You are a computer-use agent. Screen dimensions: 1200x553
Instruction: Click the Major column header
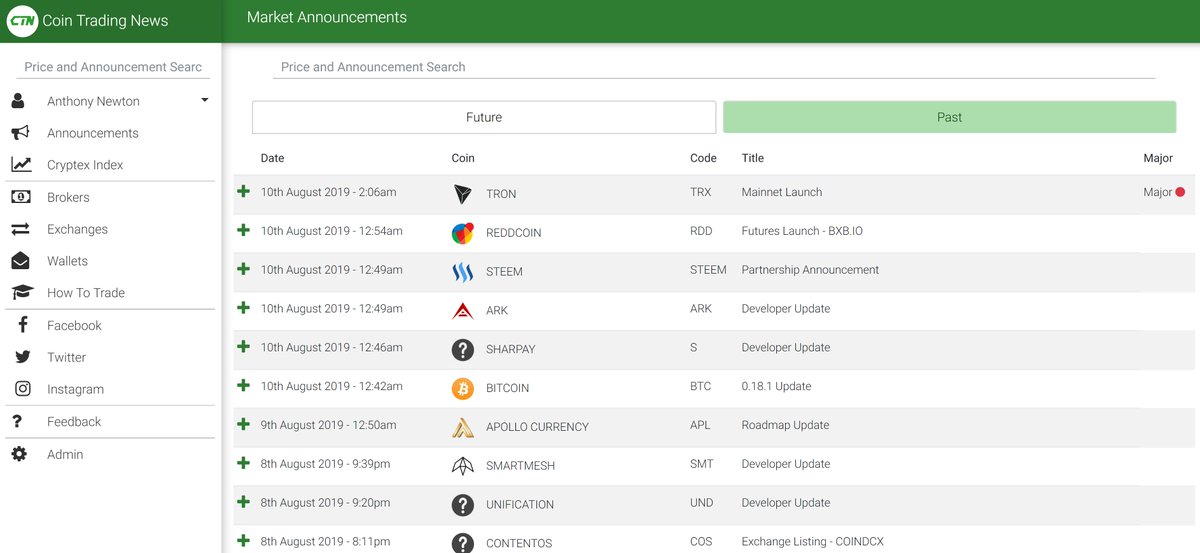click(x=1158, y=158)
